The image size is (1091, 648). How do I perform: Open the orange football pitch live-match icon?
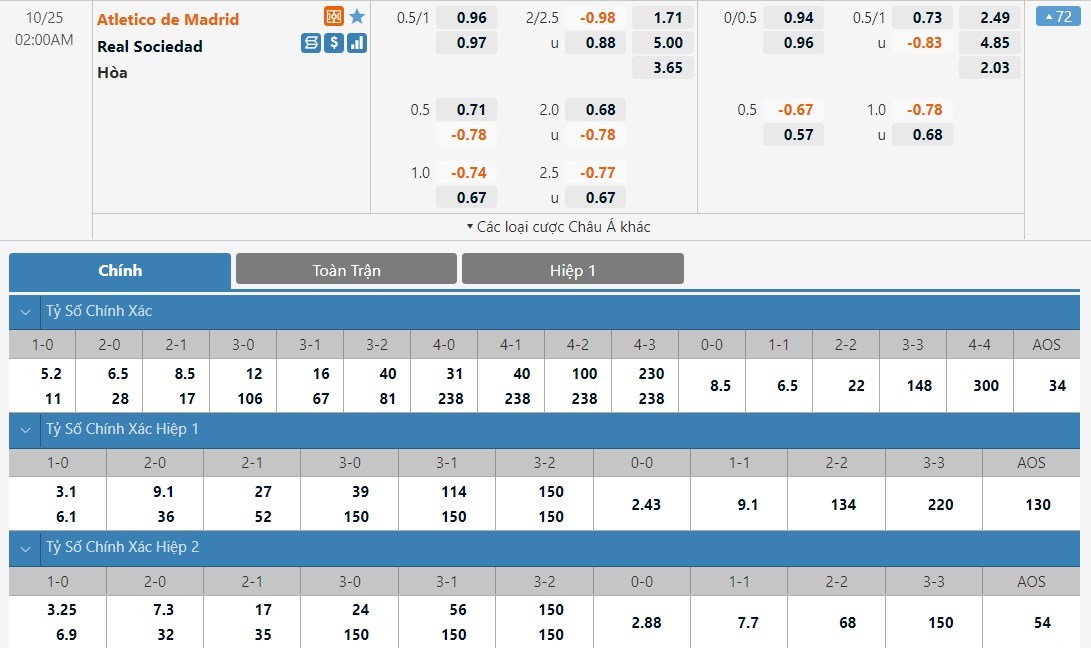334,17
